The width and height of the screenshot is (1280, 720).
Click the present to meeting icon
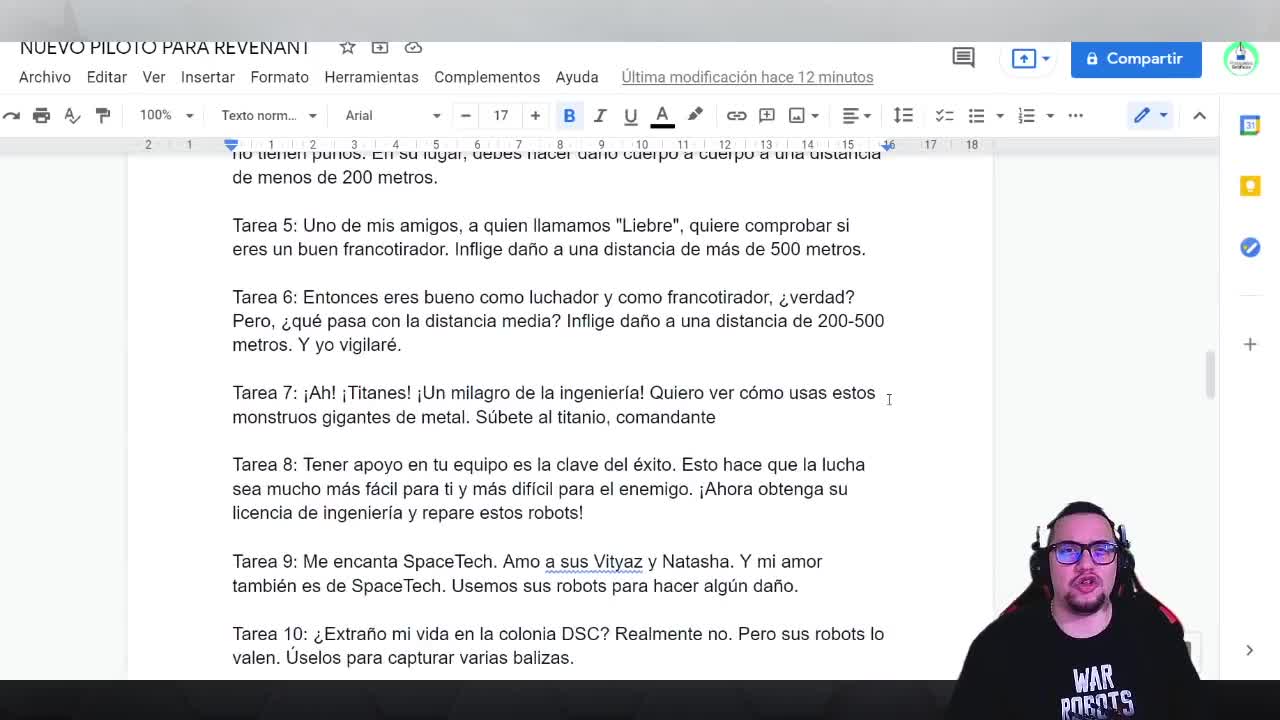tap(1029, 59)
